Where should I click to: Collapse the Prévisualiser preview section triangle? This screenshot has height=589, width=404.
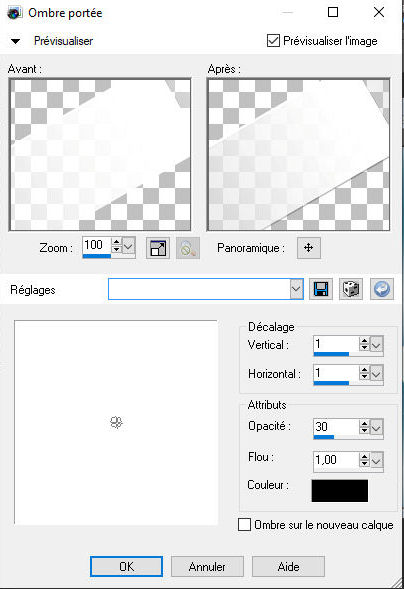coord(15,41)
